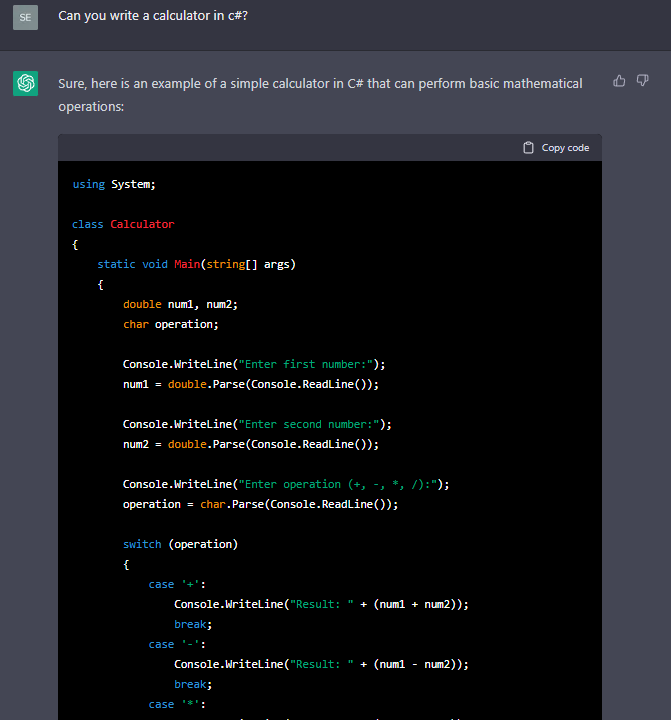Screen dimensions: 671x720
Task: Click the ChatGPT logo avatar
Action: [25, 84]
